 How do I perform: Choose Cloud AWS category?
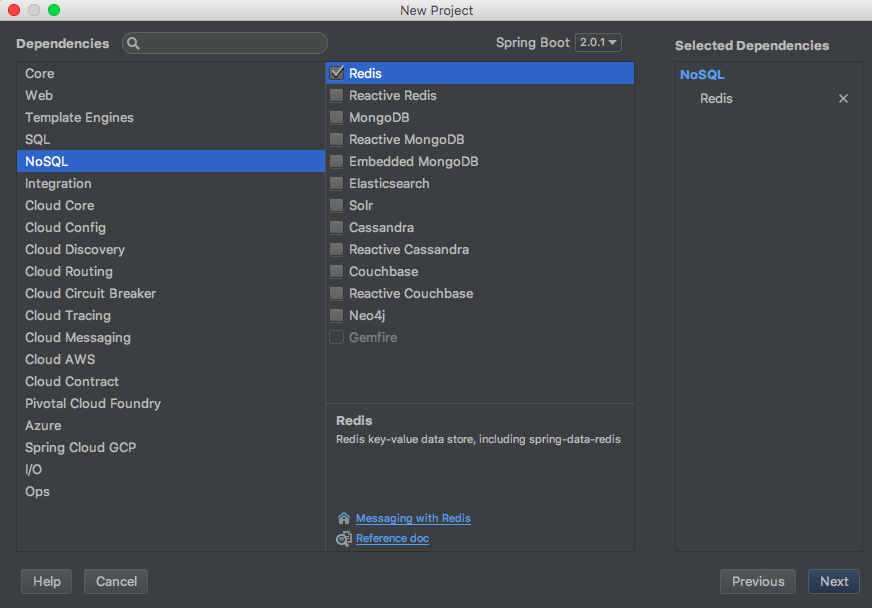(171, 359)
